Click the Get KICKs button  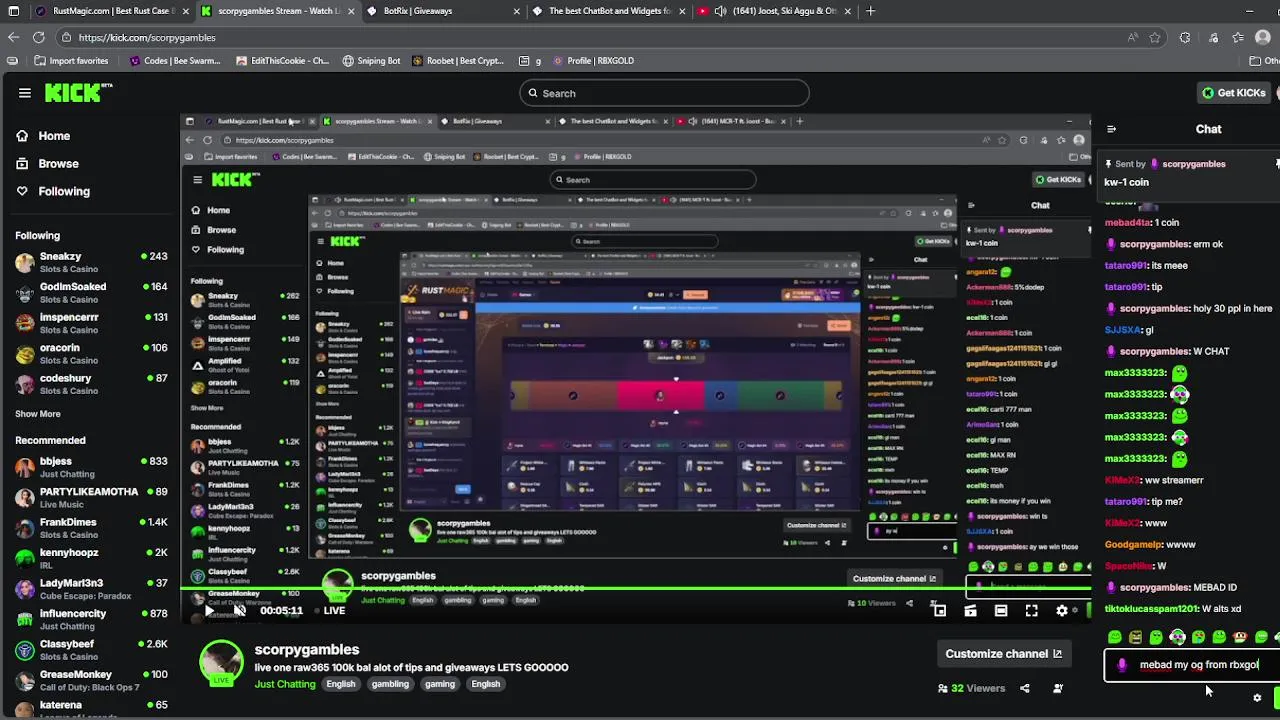[x=1234, y=93]
